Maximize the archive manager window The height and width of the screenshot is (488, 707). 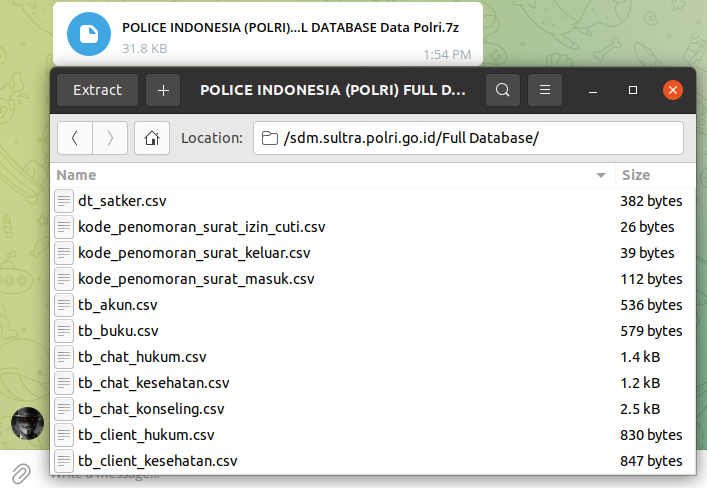pyautogui.click(x=633, y=90)
